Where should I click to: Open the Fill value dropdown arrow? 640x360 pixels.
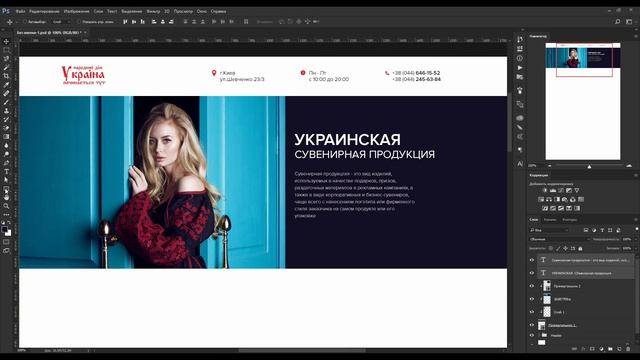coord(636,248)
